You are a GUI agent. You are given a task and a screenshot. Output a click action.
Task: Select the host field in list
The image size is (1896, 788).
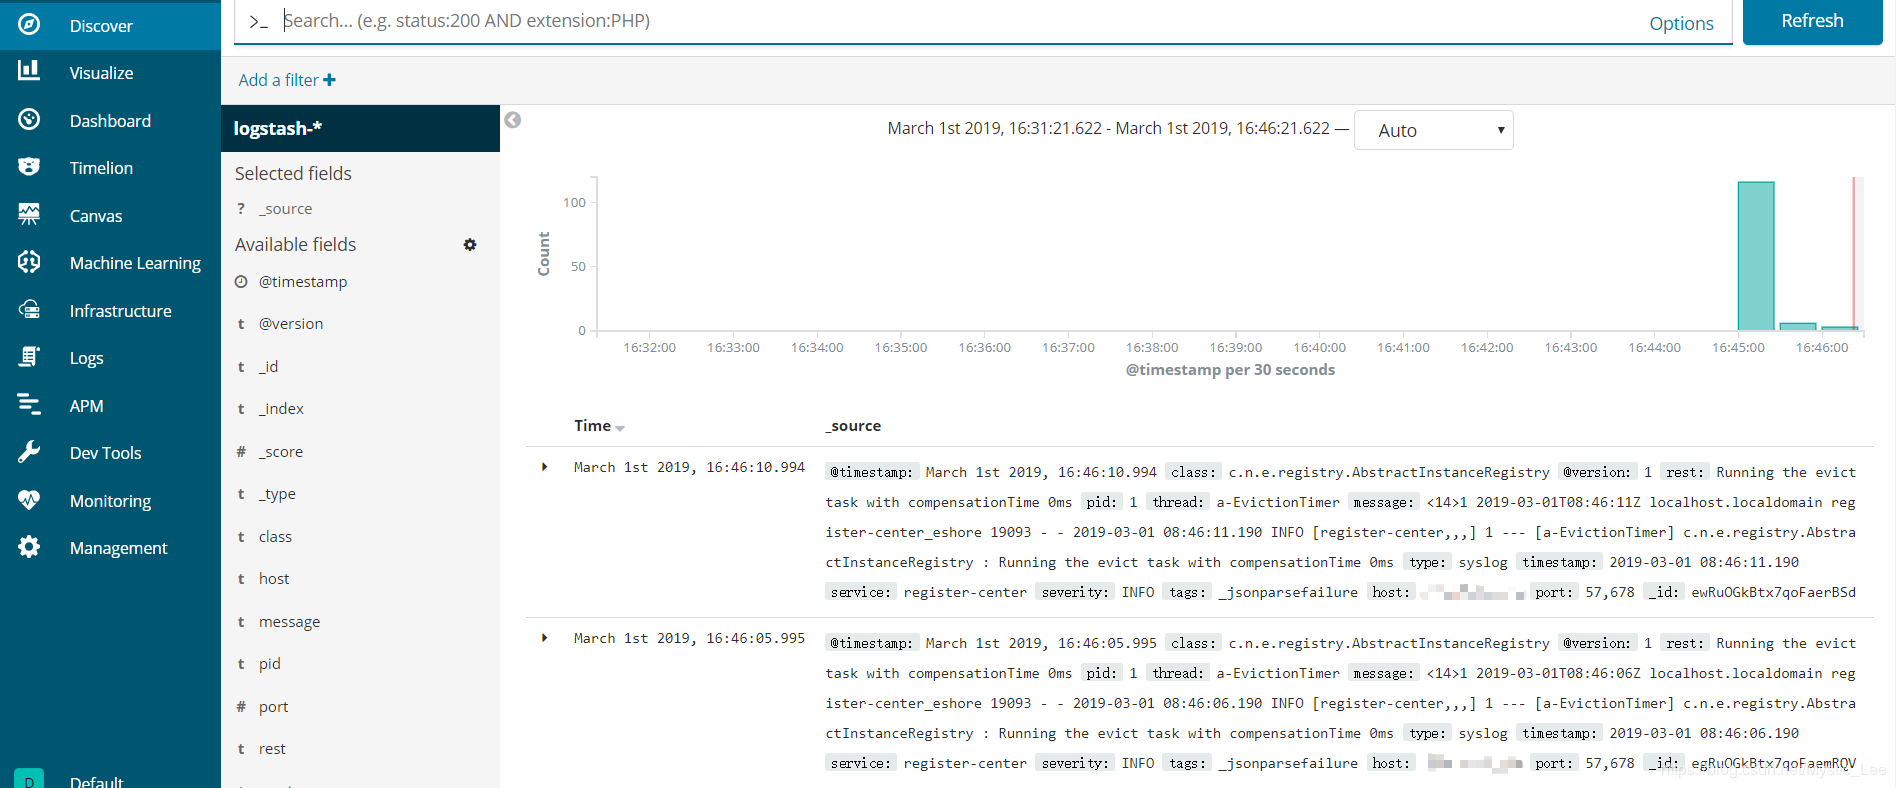[x=274, y=579]
